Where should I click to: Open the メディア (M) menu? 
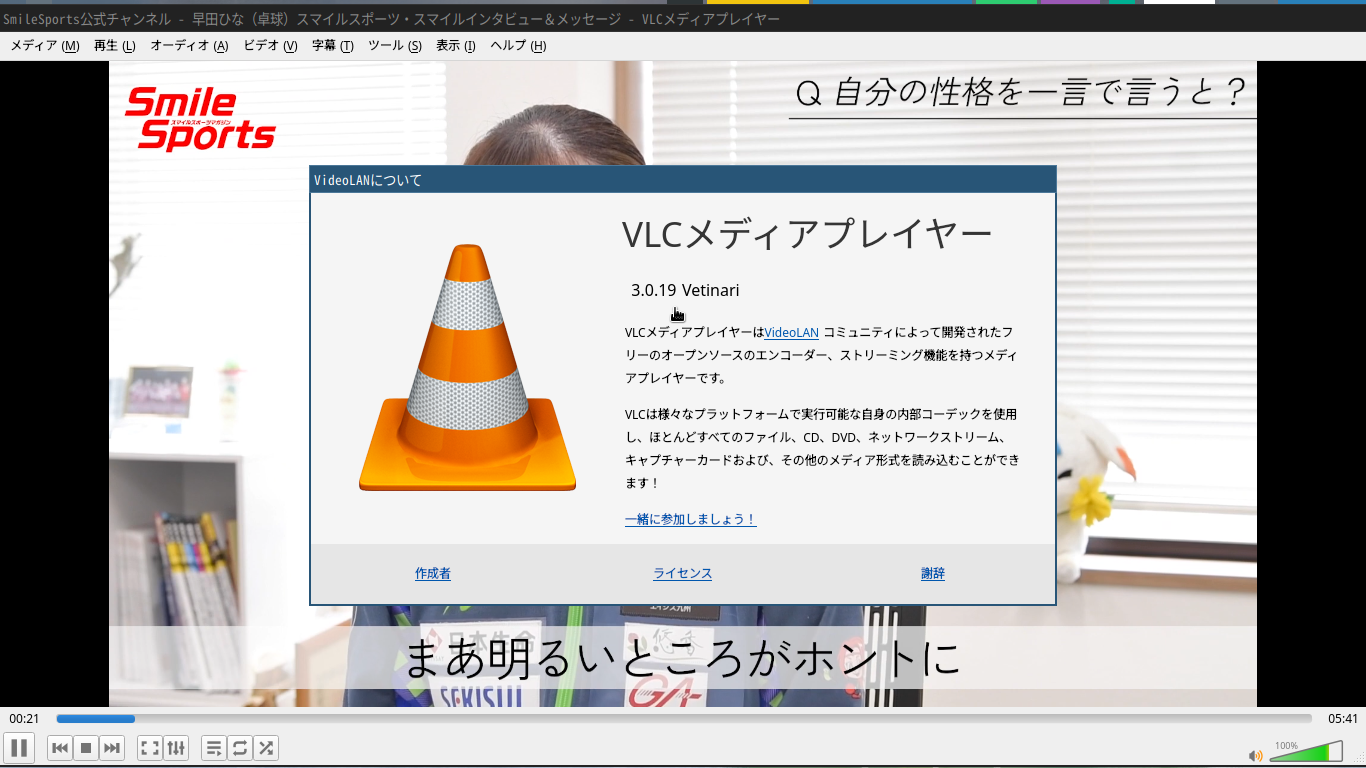click(45, 45)
